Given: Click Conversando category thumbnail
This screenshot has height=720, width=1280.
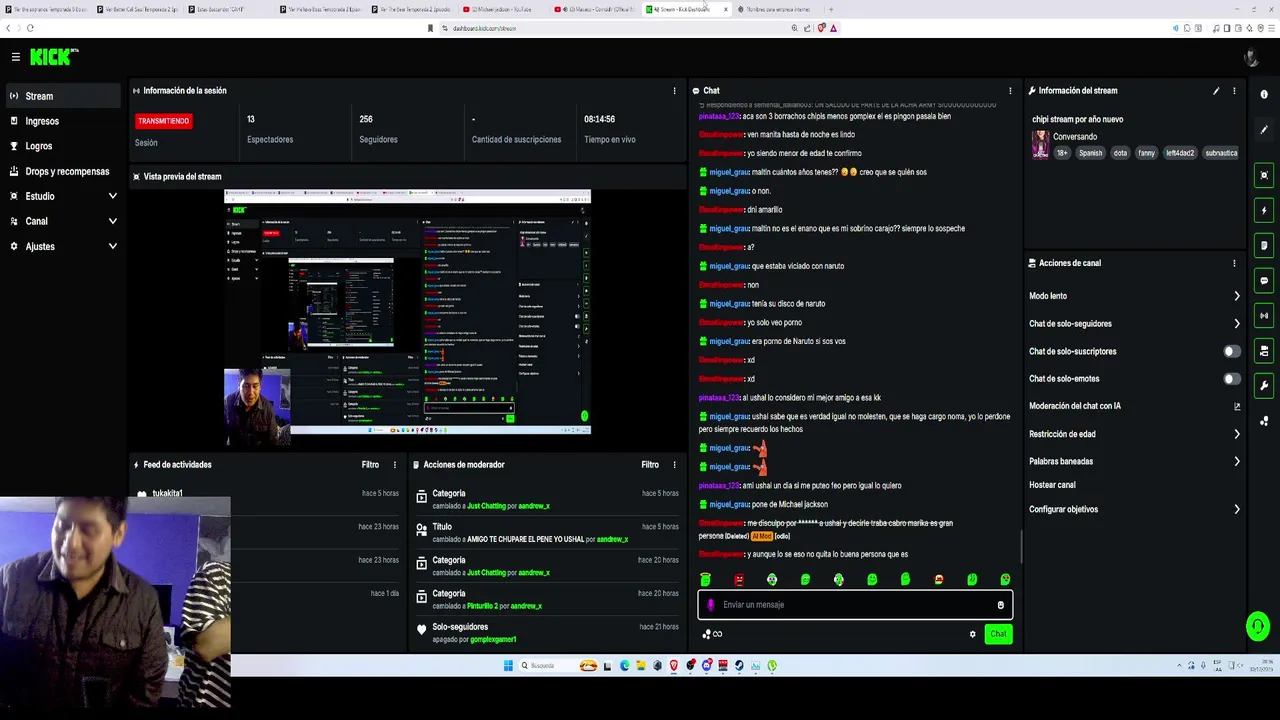Looking at the screenshot, I should [1041, 145].
